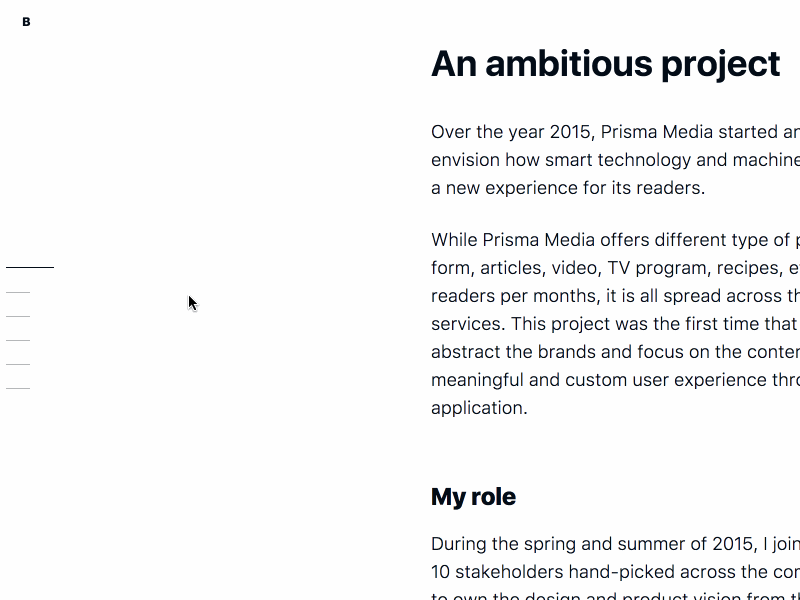
Task: Click the line starting "readers per months"
Action: click(615, 296)
